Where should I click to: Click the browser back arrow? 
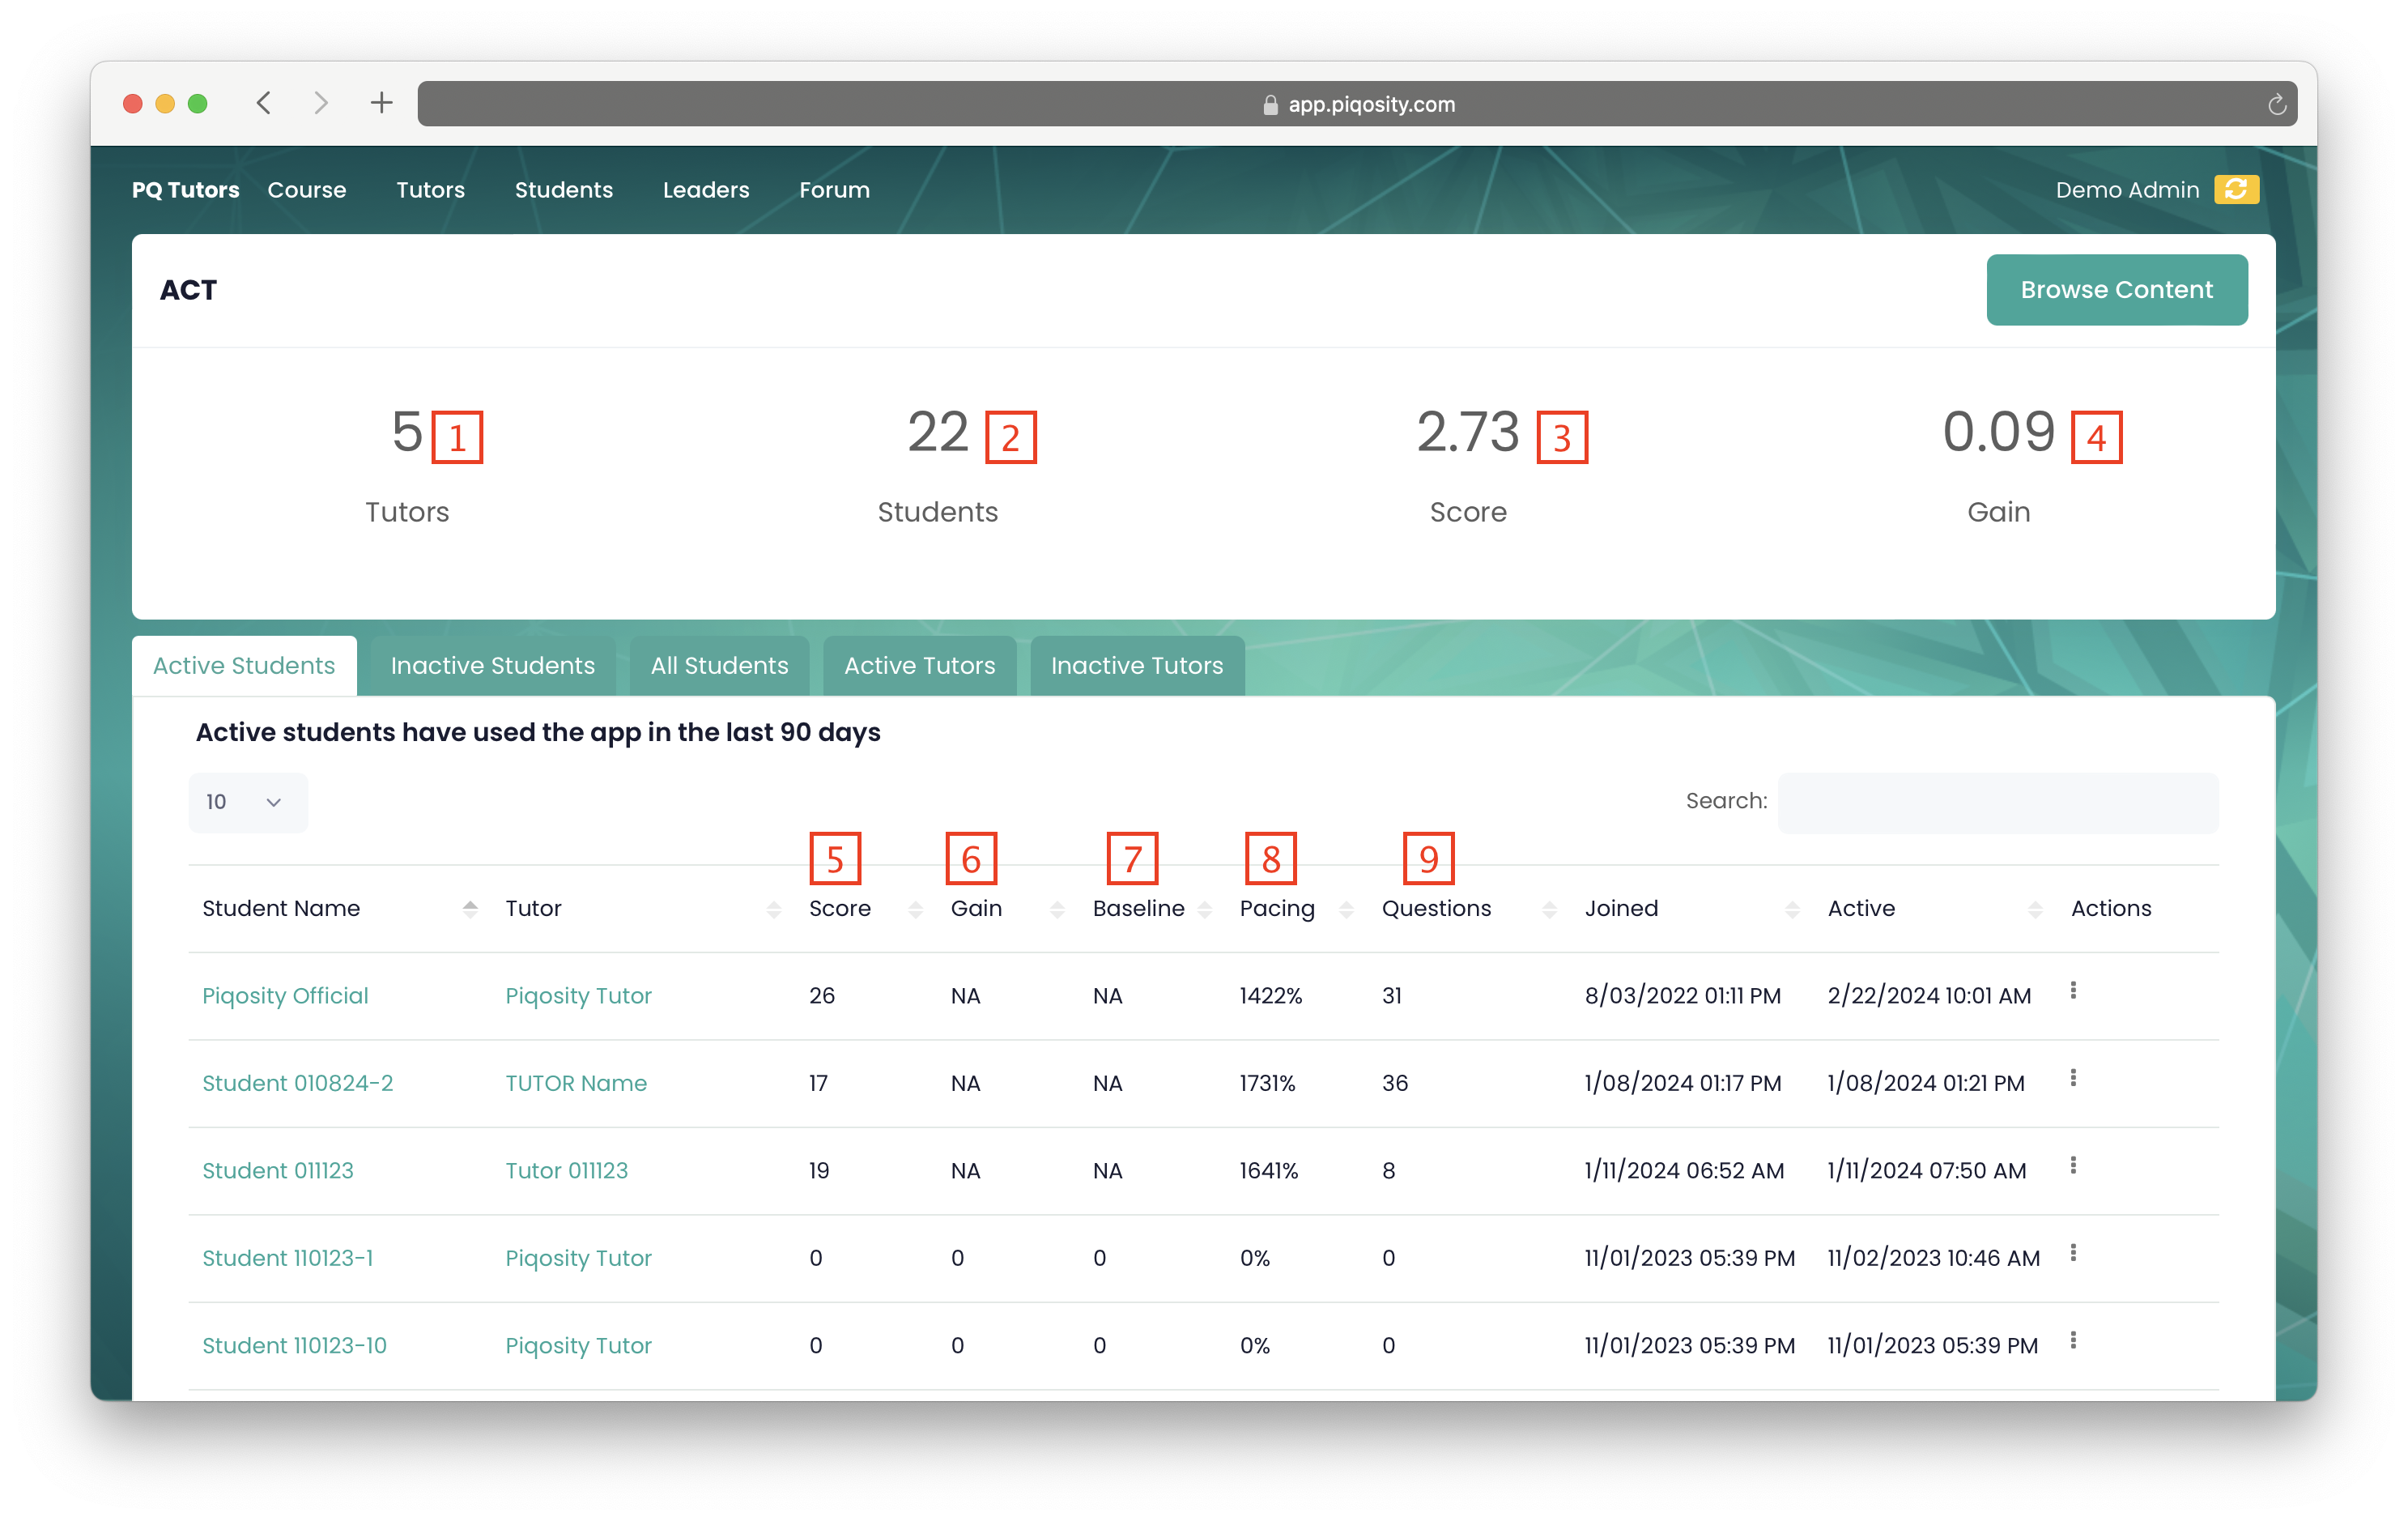coord(264,103)
